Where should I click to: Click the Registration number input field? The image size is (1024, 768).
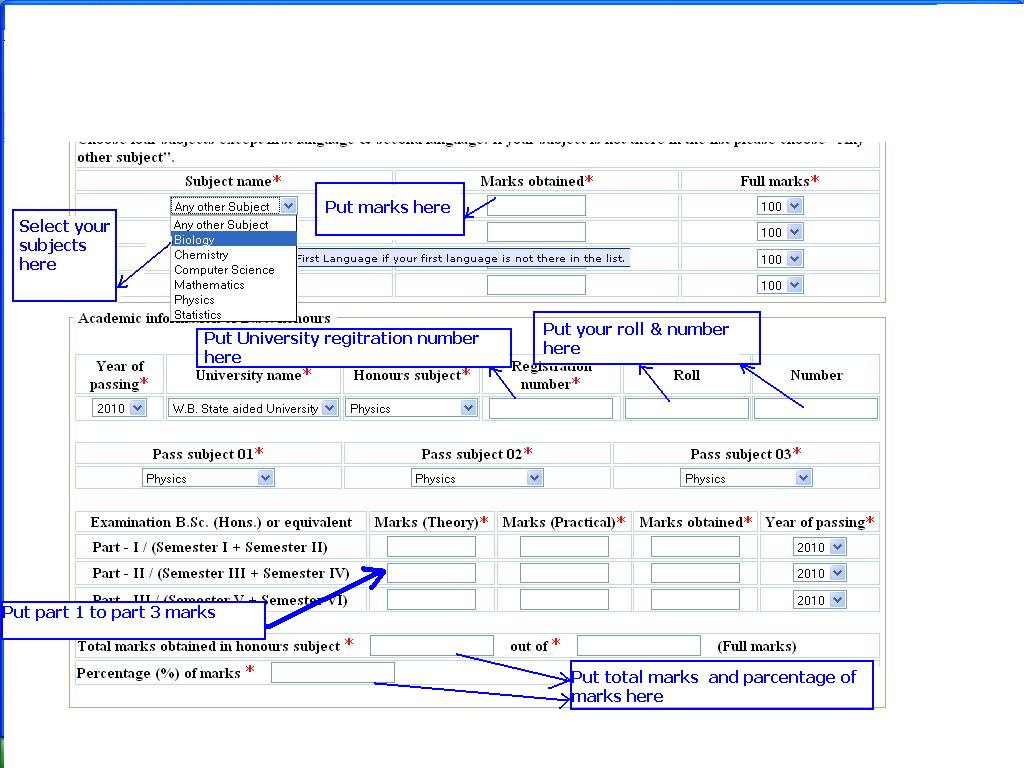551,408
